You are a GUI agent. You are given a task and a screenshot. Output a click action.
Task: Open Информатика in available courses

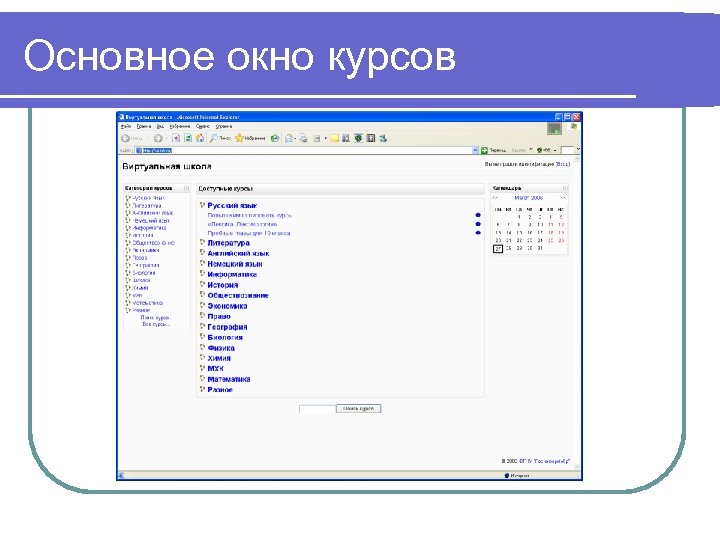click(x=232, y=275)
